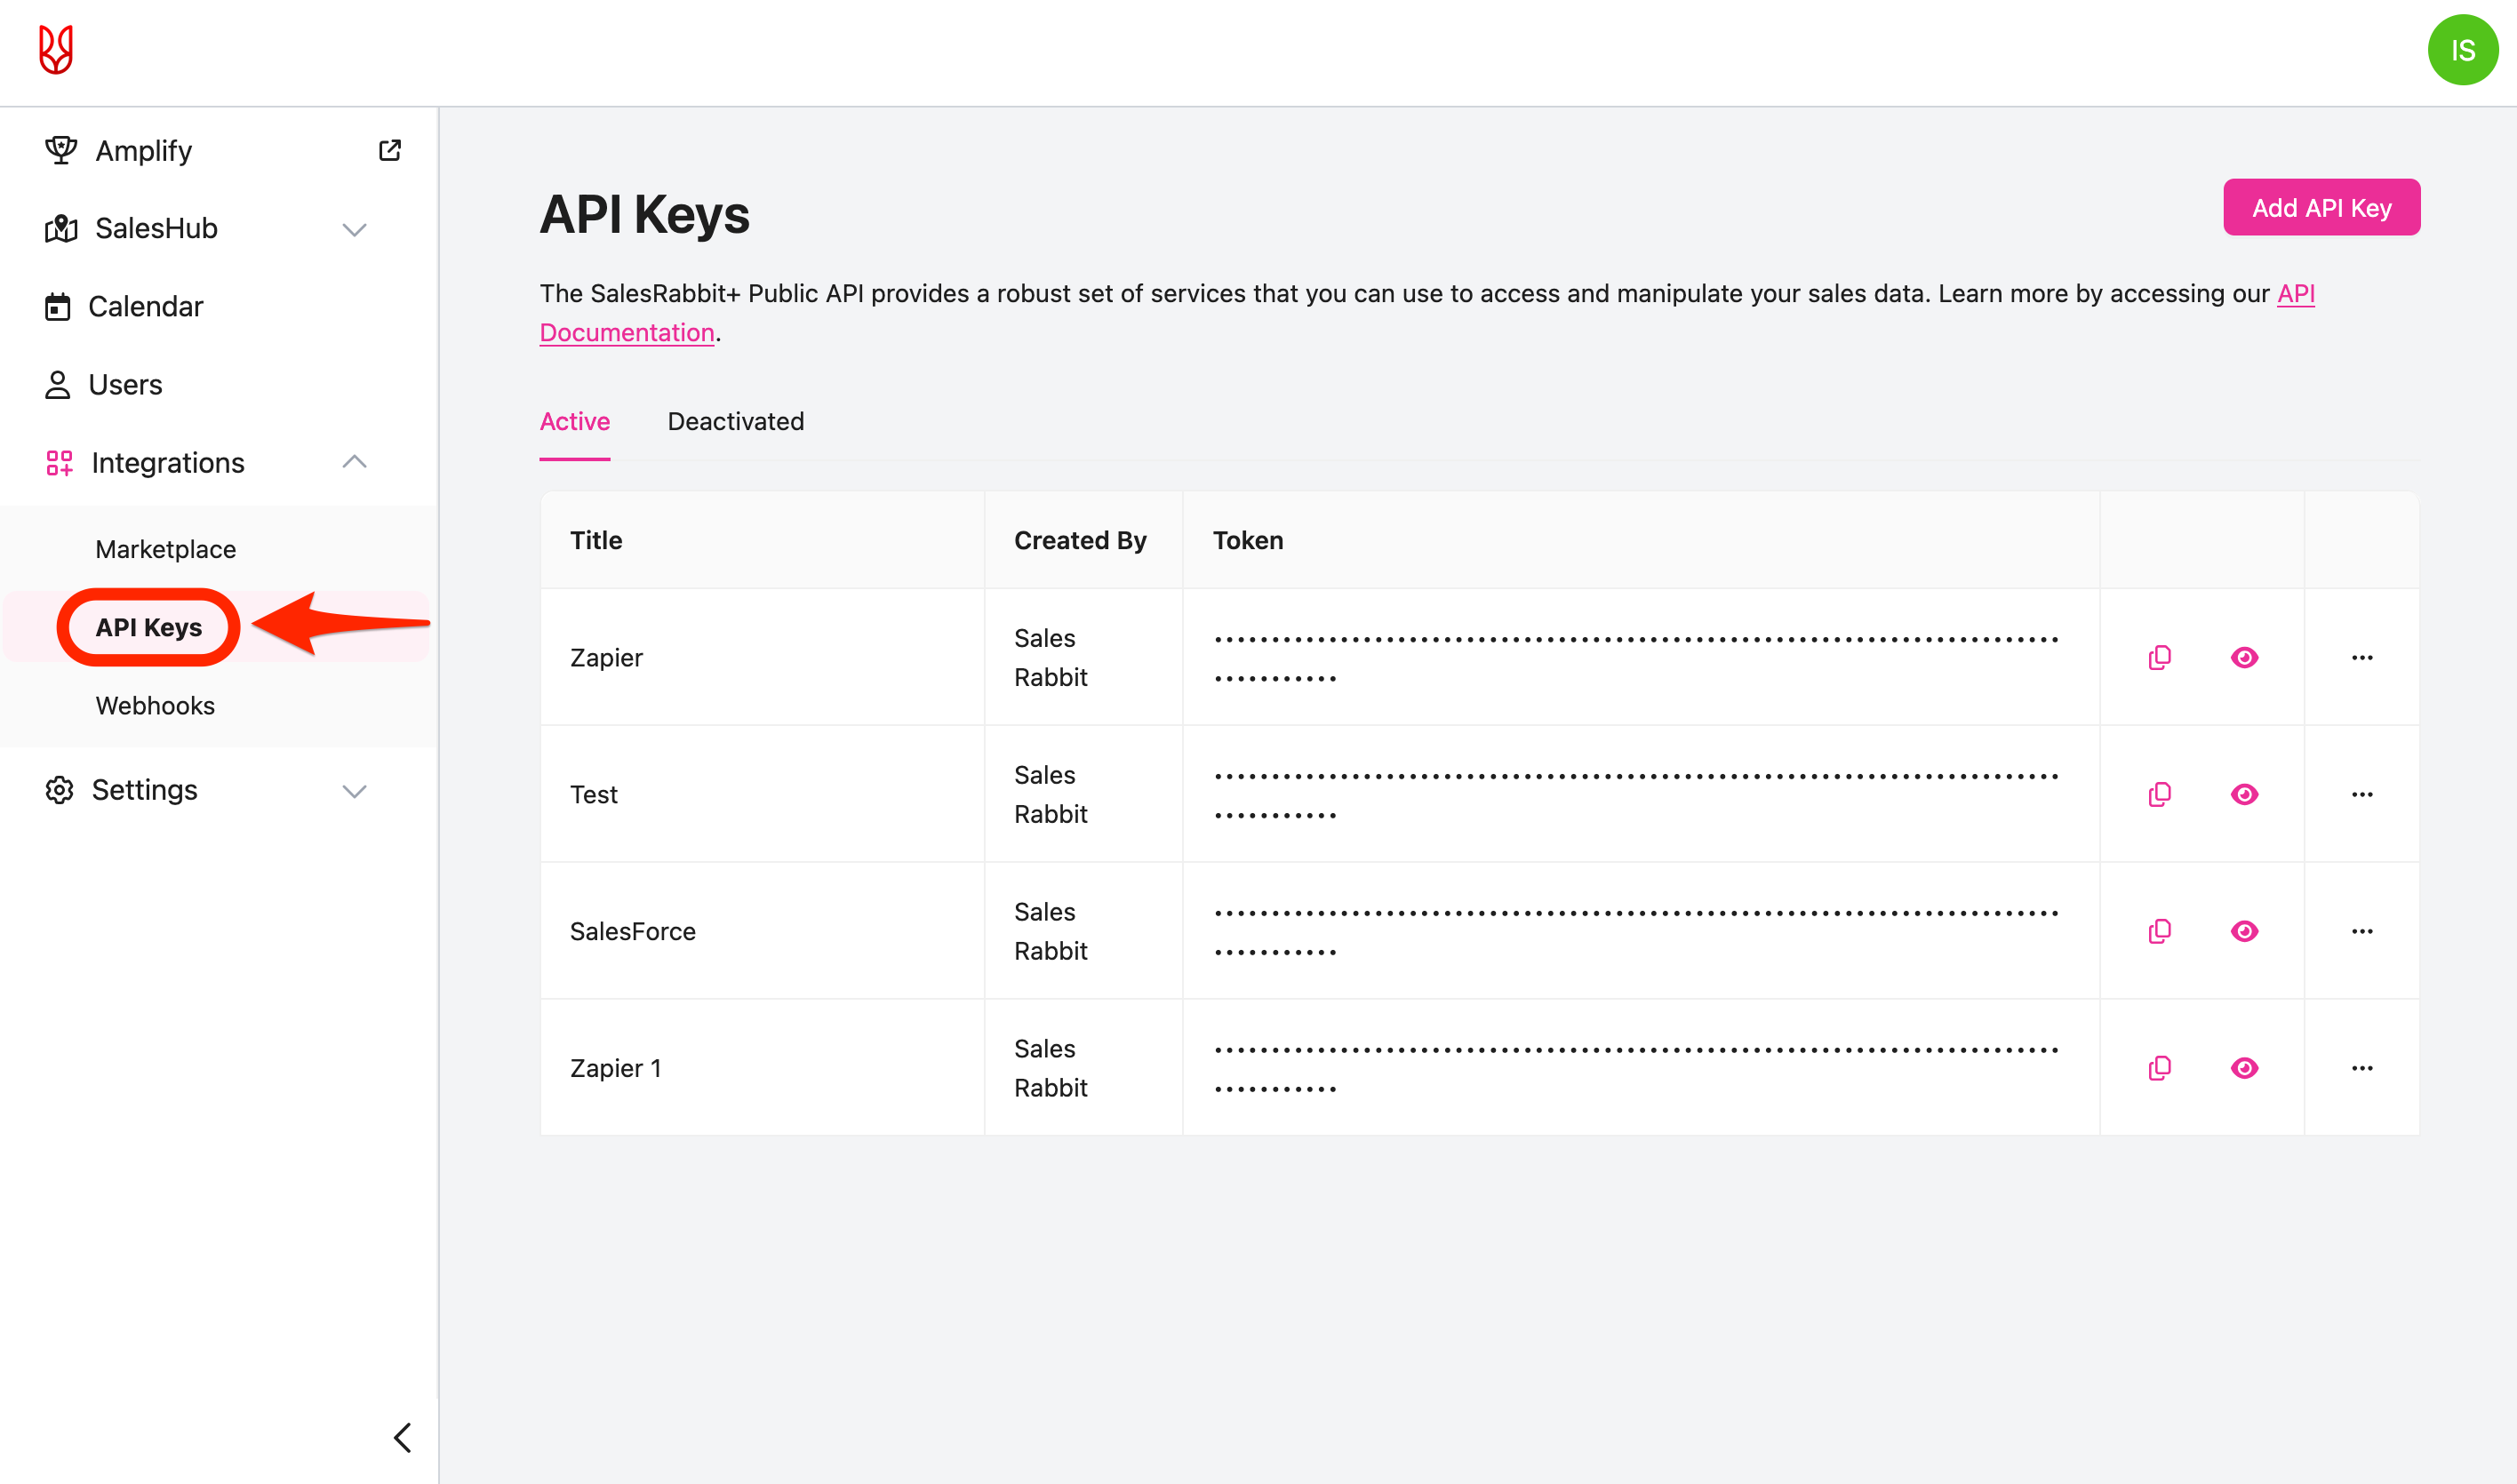Image resolution: width=2517 pixels, height=1484 pixels.
Task: Open Amplify external link icon
Action: 390,150
